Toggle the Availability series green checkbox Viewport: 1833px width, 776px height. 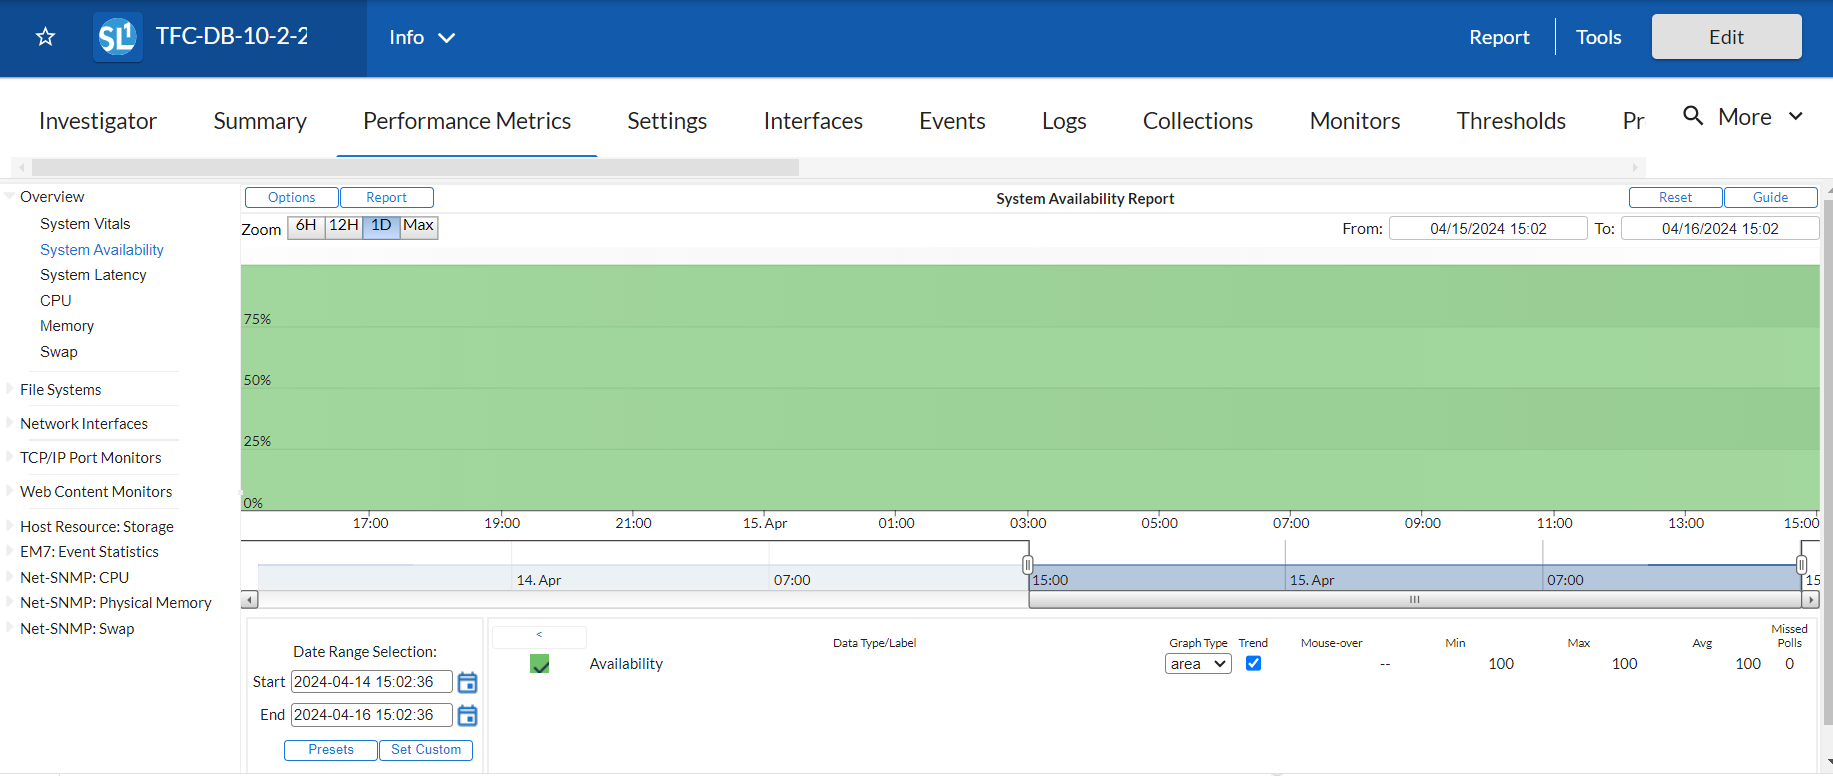pyautogui.click(x=540, y=664)
